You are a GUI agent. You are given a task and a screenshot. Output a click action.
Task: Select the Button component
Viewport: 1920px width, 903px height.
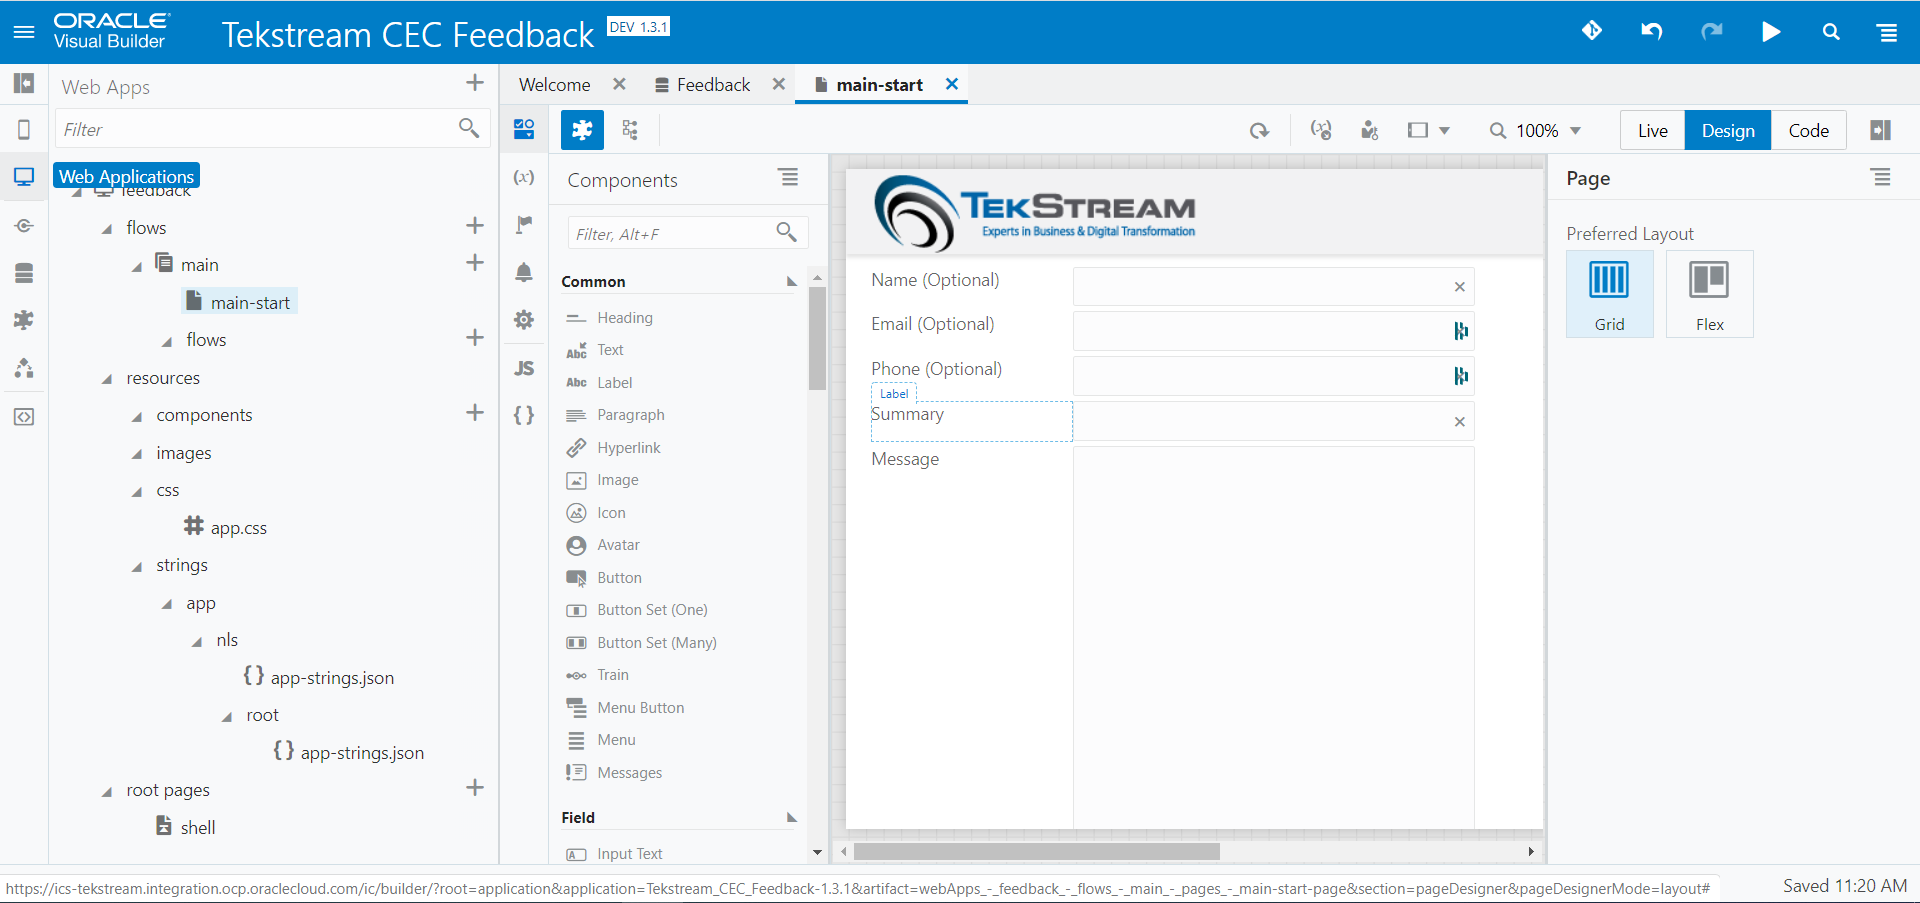click(619, 578)
